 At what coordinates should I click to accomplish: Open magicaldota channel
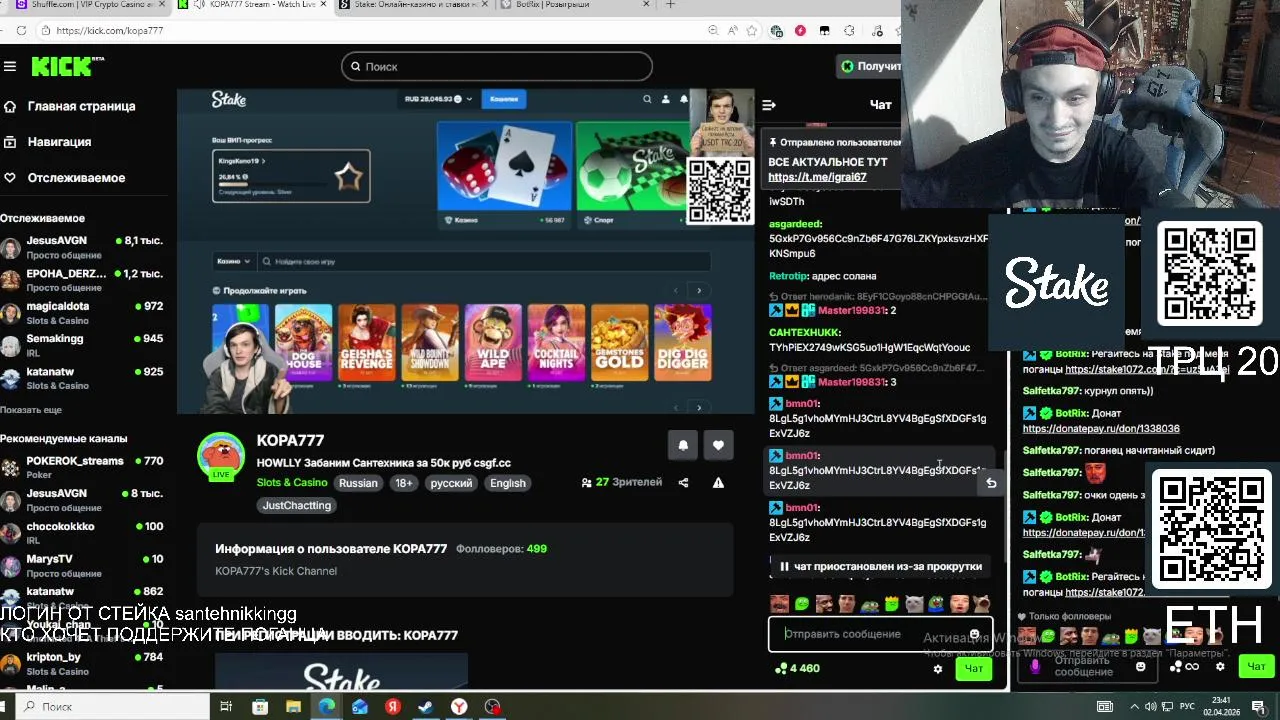[84, 313]
